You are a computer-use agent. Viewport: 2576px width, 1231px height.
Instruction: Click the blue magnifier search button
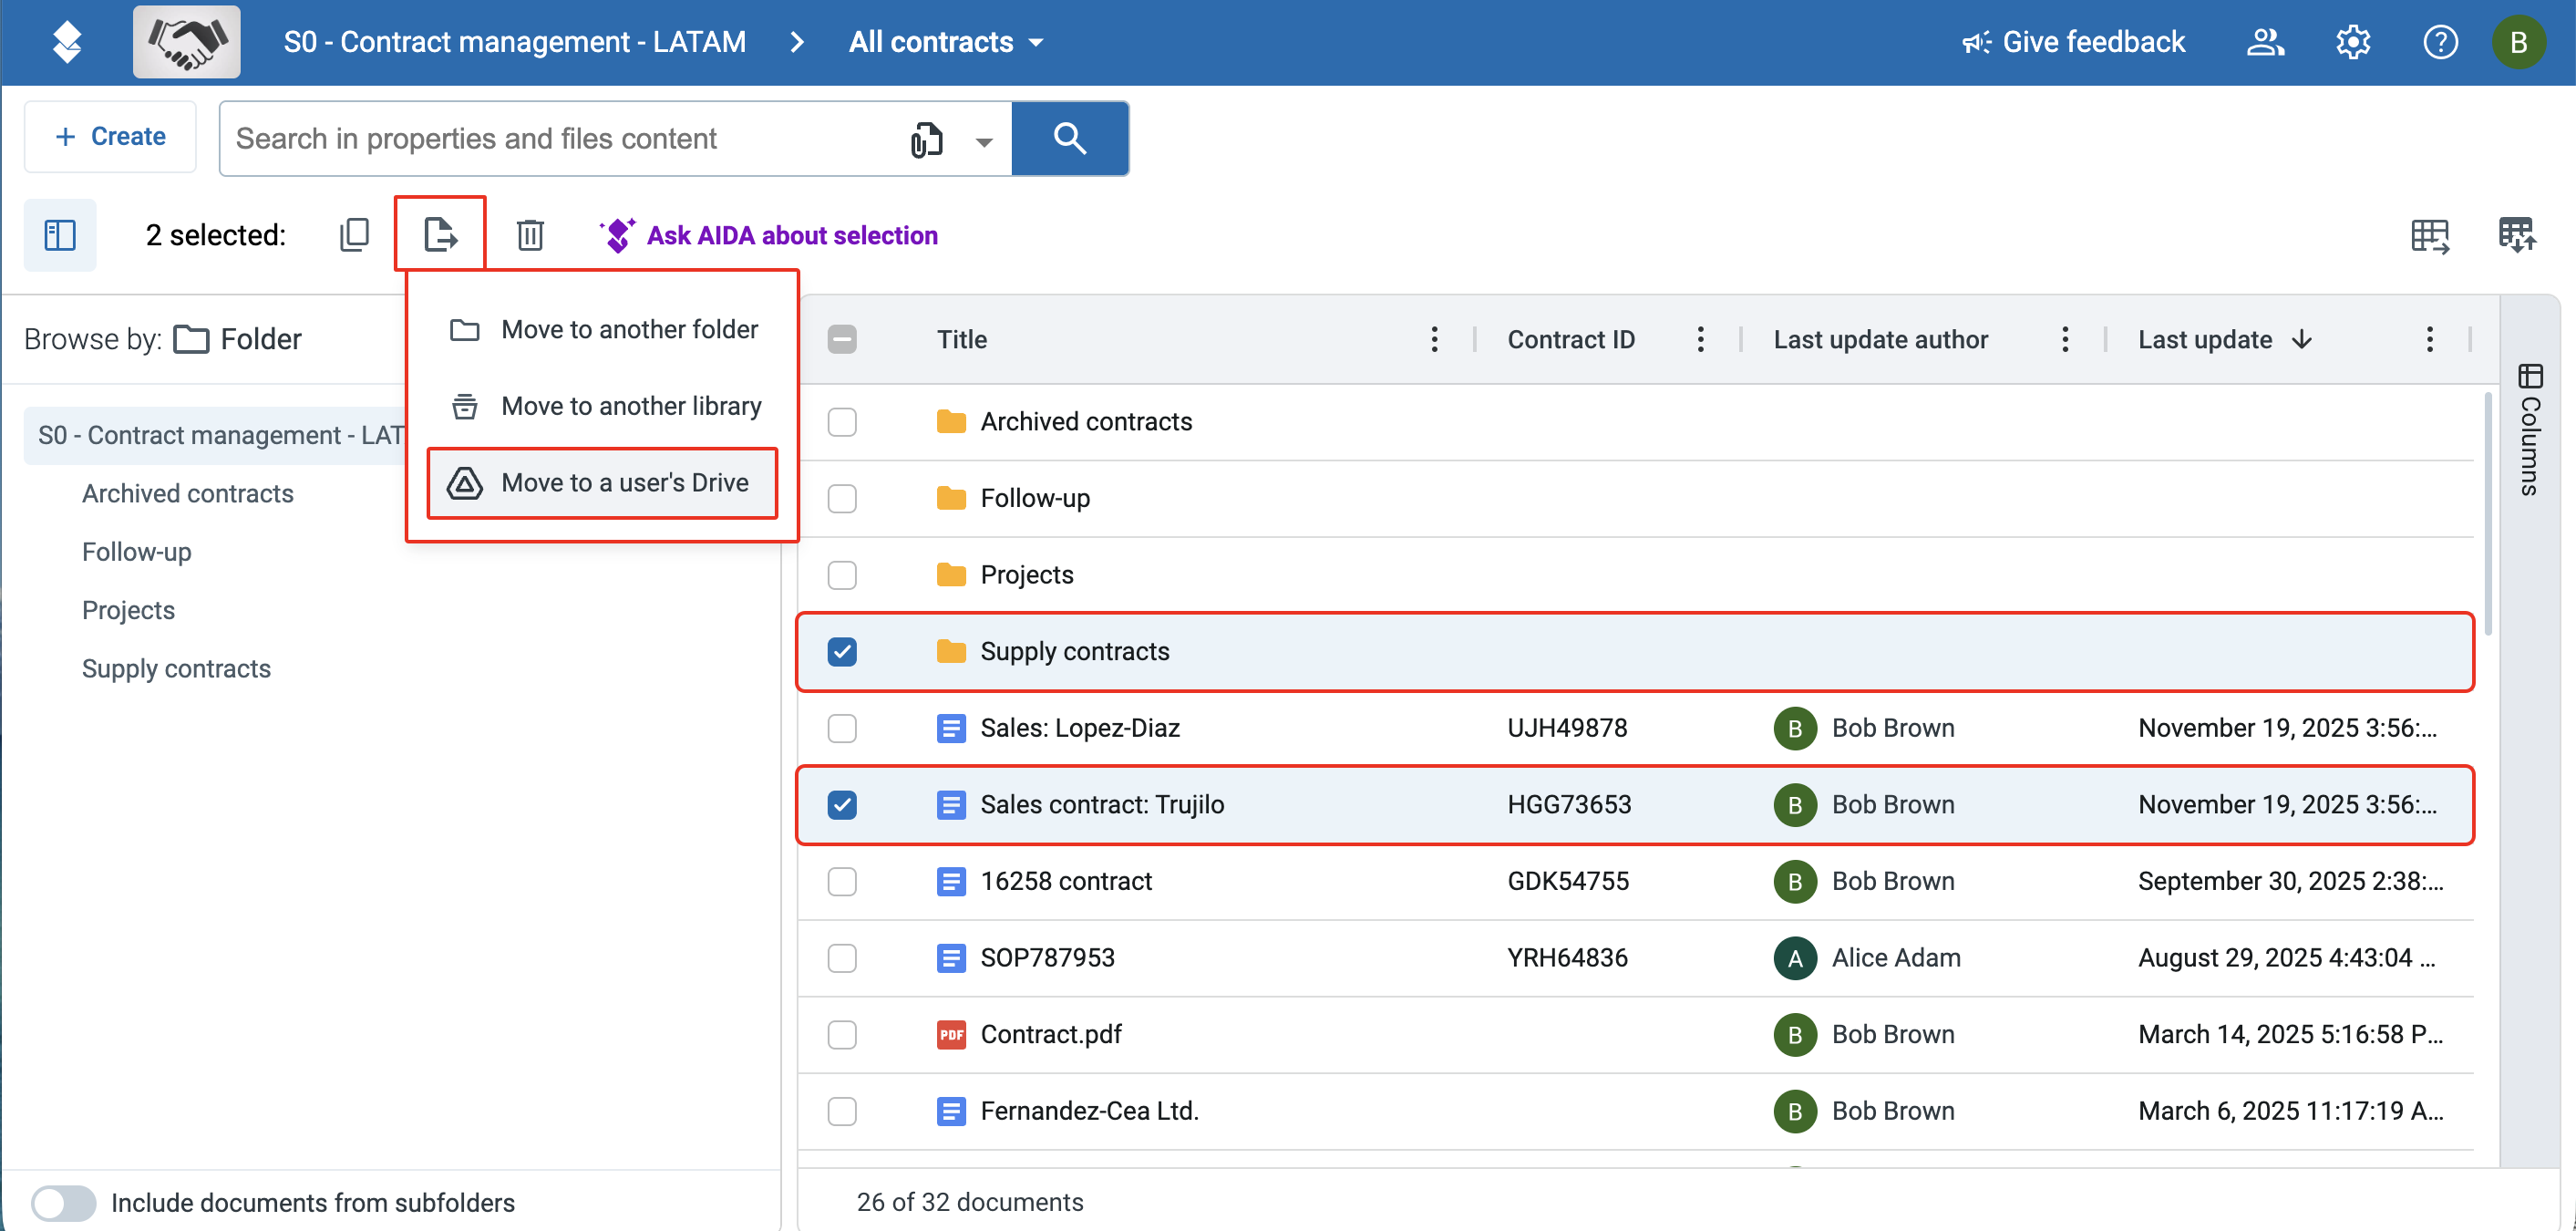[1070, 139]
